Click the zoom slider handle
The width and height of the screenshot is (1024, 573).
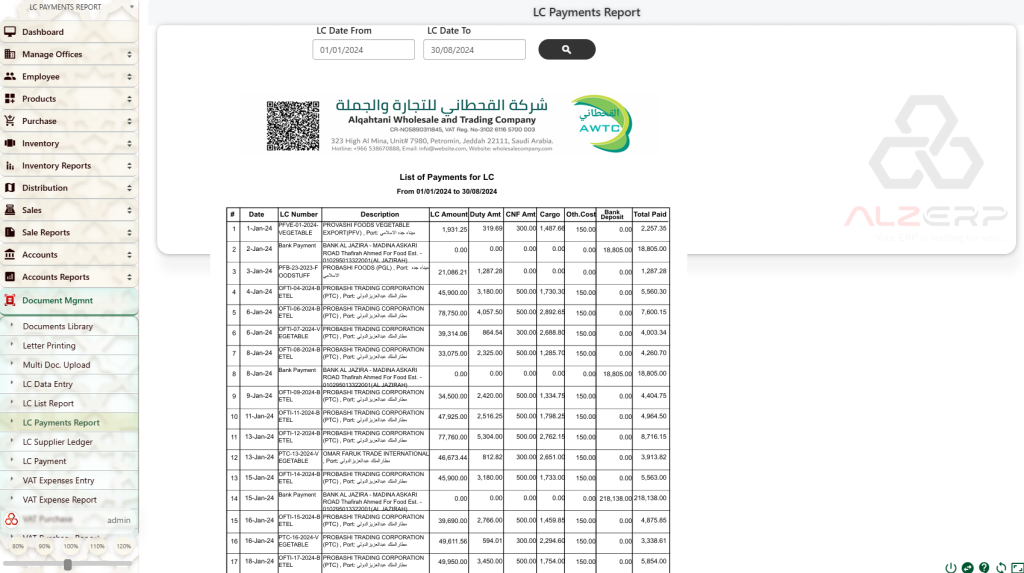[x=67, y=565]
